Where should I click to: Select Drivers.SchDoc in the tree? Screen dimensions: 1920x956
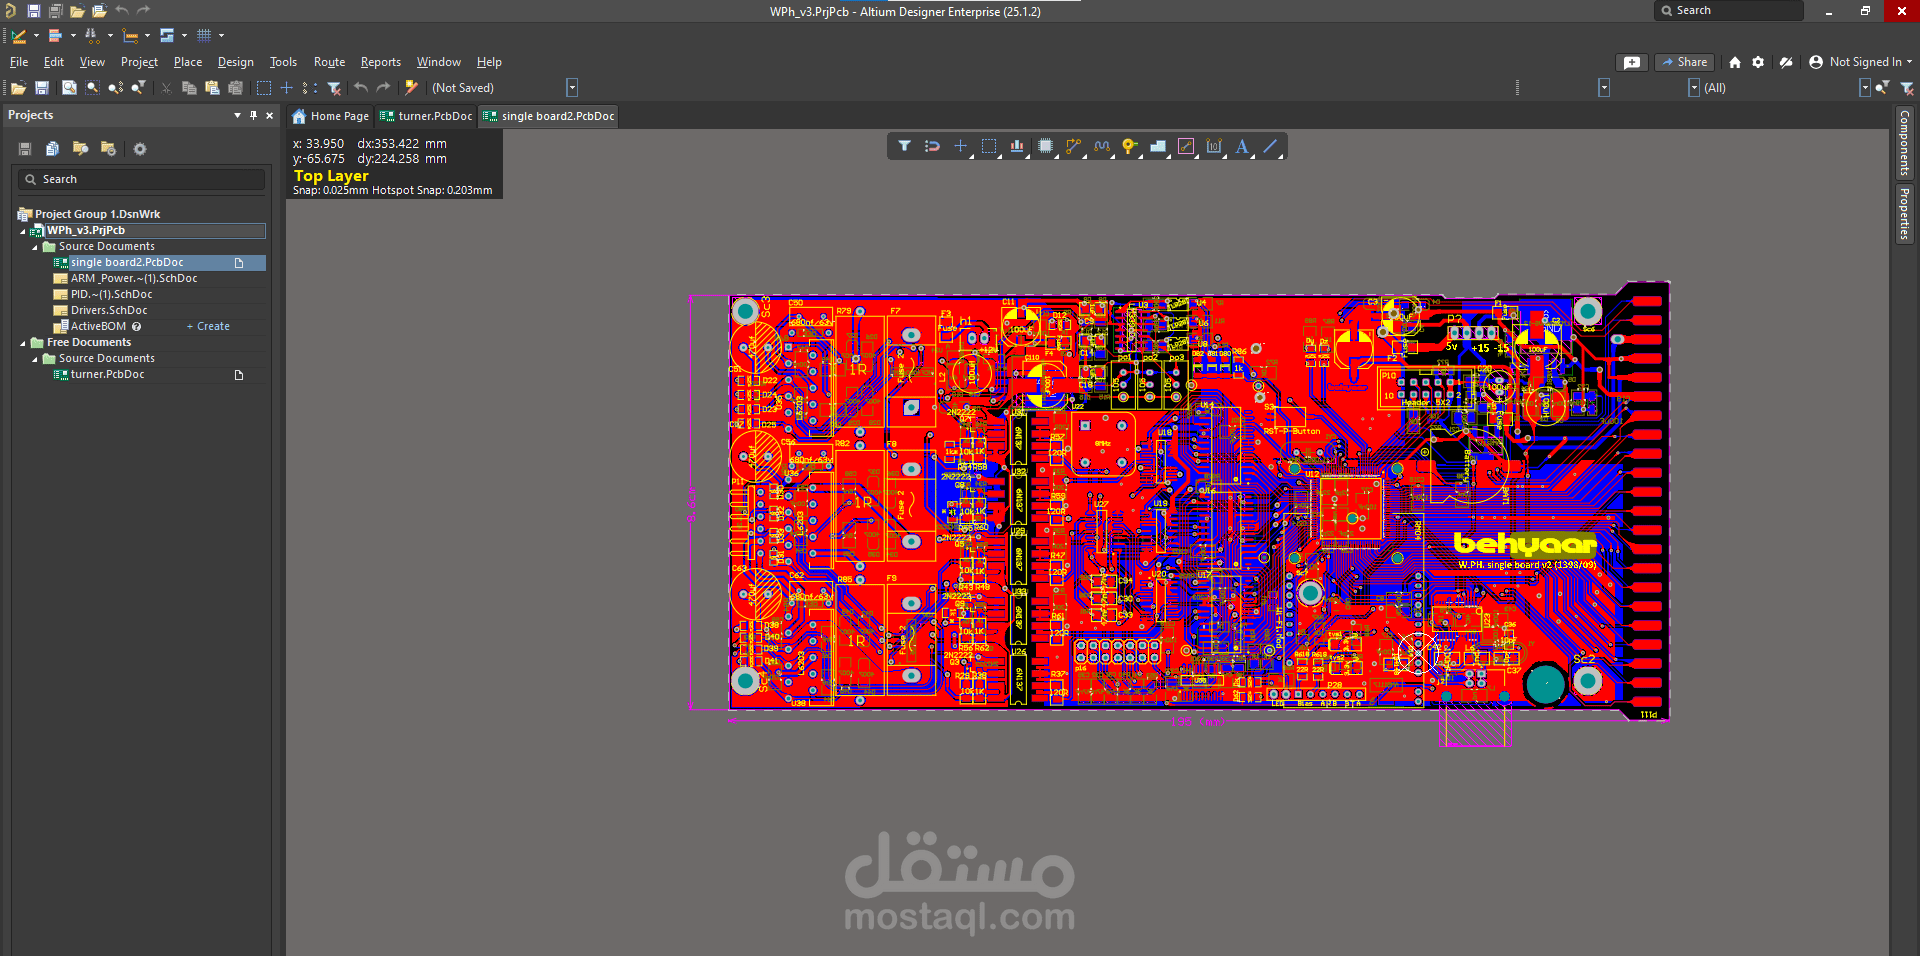click(x=109, y=311)
